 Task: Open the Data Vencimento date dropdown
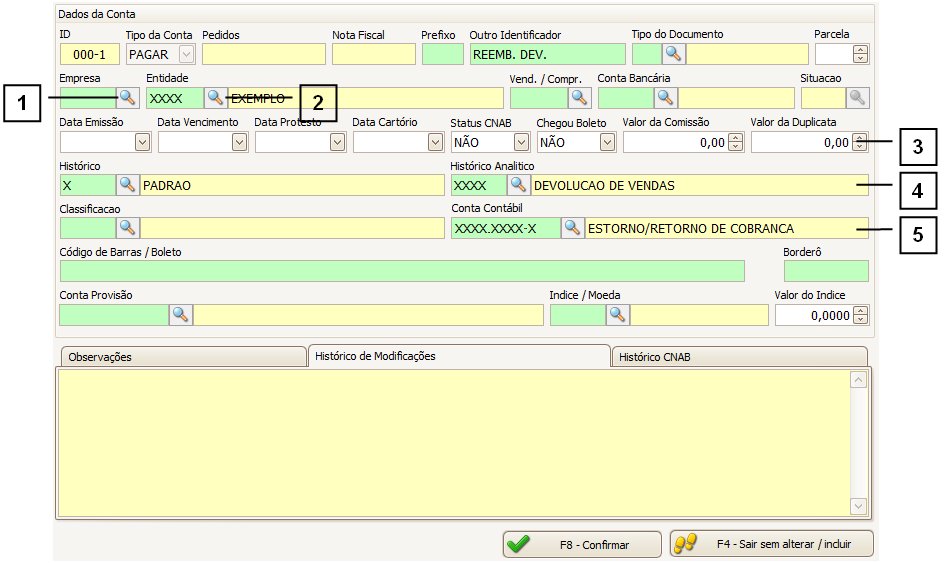click(239, 142)
